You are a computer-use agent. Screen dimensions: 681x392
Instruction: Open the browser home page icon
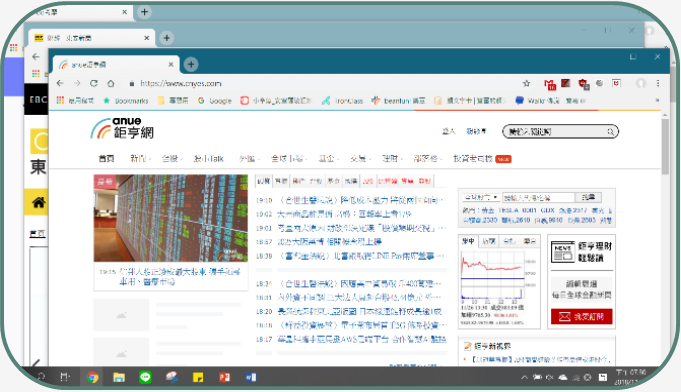pyautogui.click(x=111, y=83)
